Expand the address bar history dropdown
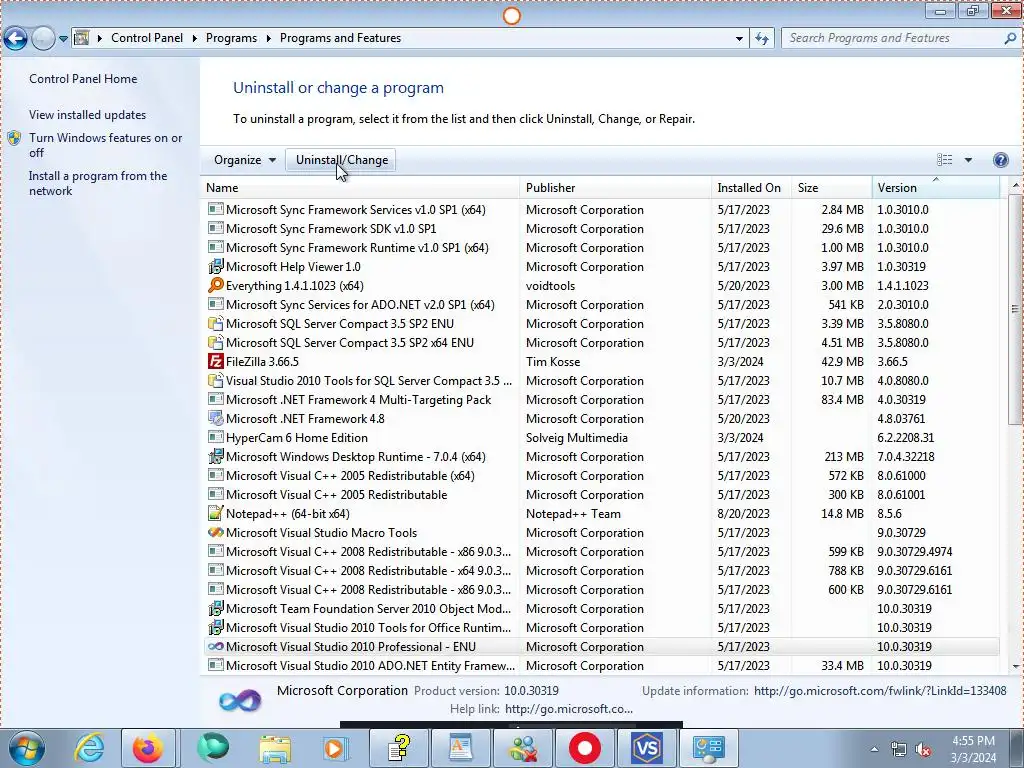1024x768 pixels. tap(739, 39)
